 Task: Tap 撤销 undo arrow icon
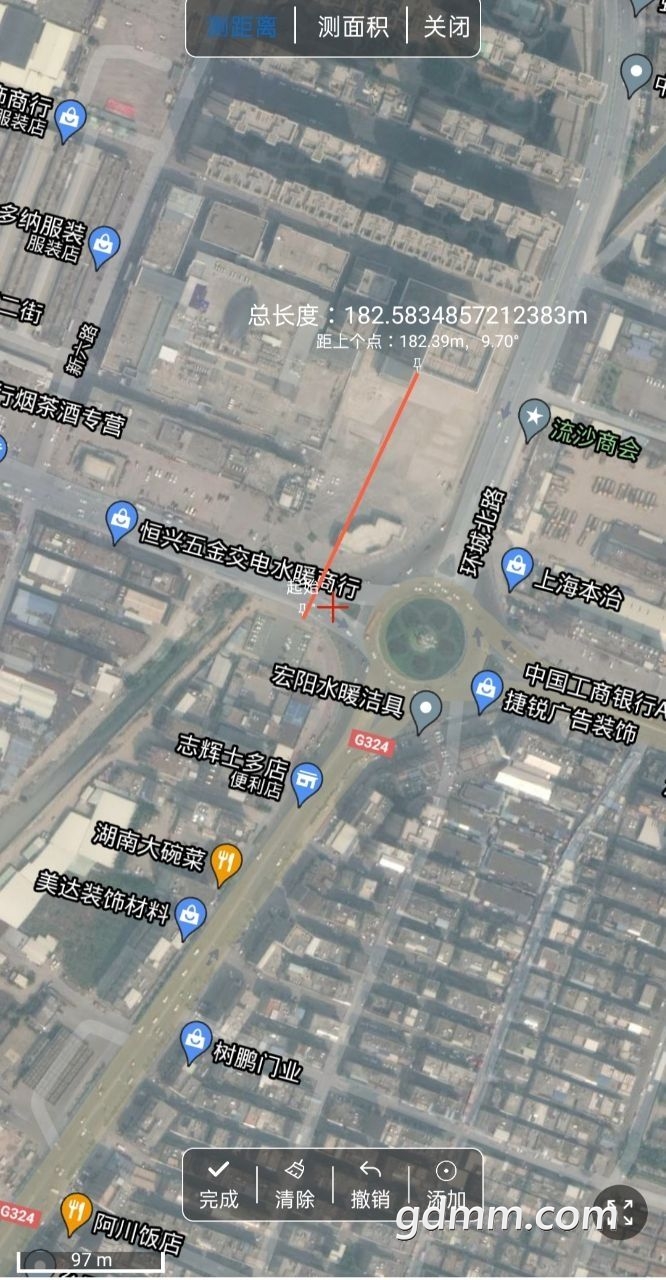(x=371, y=1185)
